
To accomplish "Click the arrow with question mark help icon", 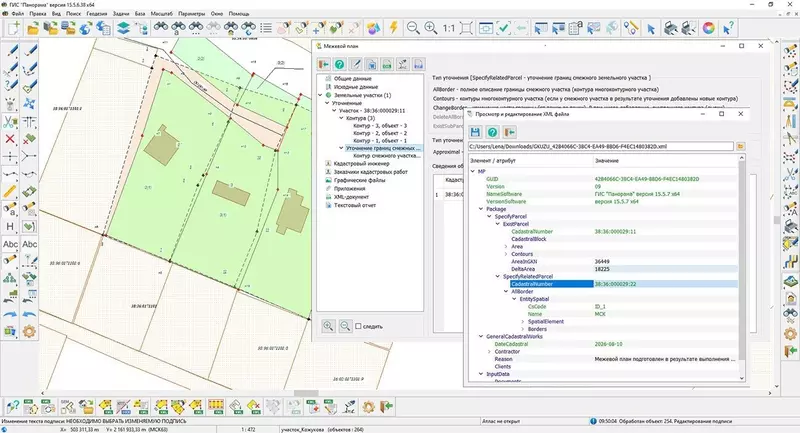I will [728, 28].
